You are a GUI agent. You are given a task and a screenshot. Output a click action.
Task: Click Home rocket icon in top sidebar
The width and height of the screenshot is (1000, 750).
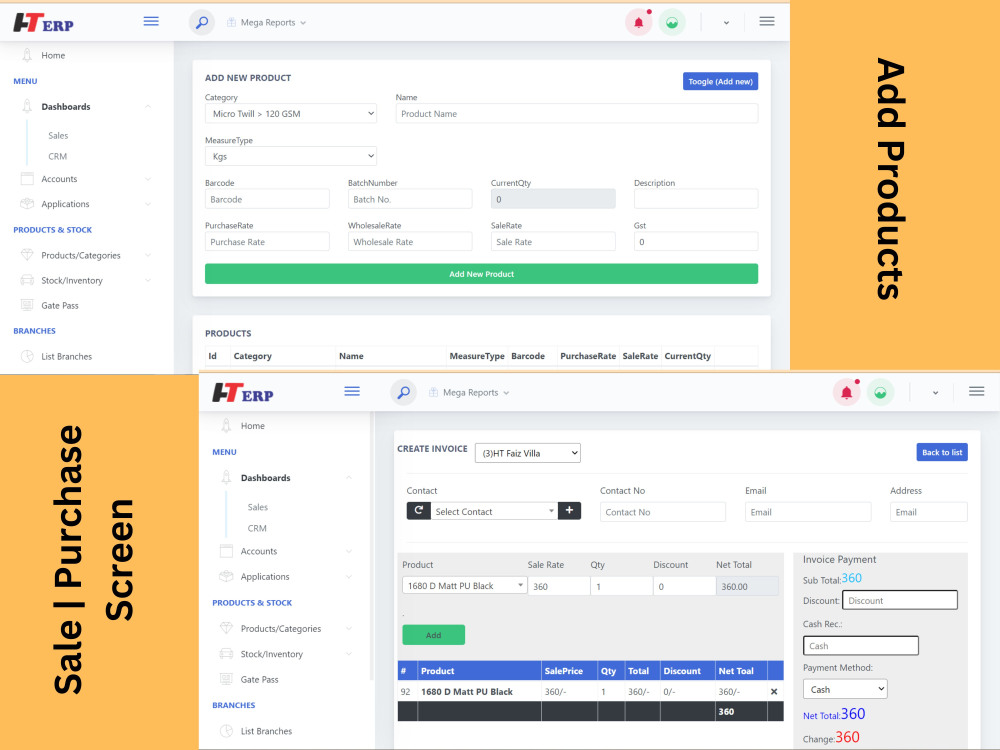coord(27,55)
